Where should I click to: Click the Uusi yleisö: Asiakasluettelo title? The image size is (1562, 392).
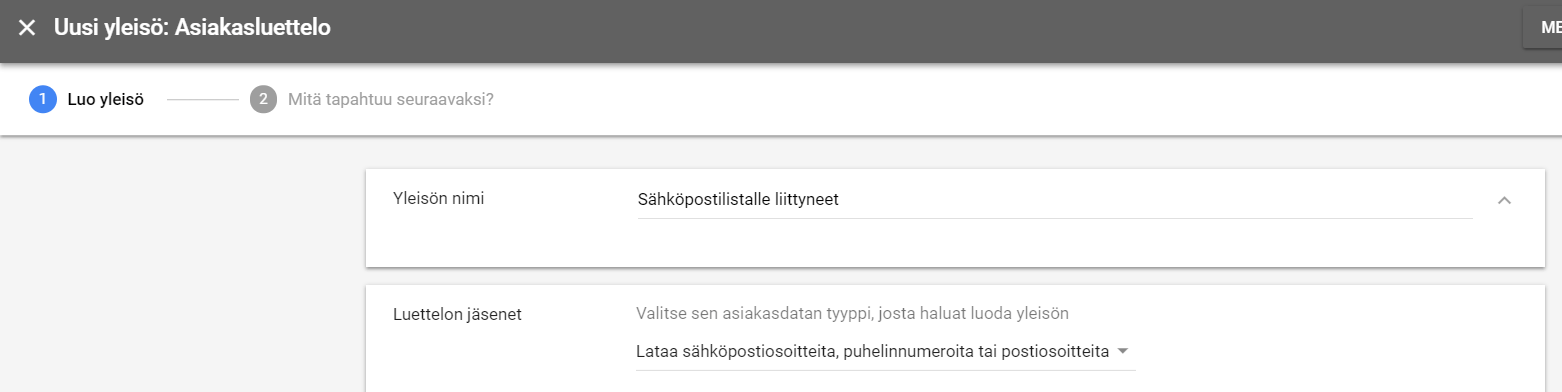192,28
